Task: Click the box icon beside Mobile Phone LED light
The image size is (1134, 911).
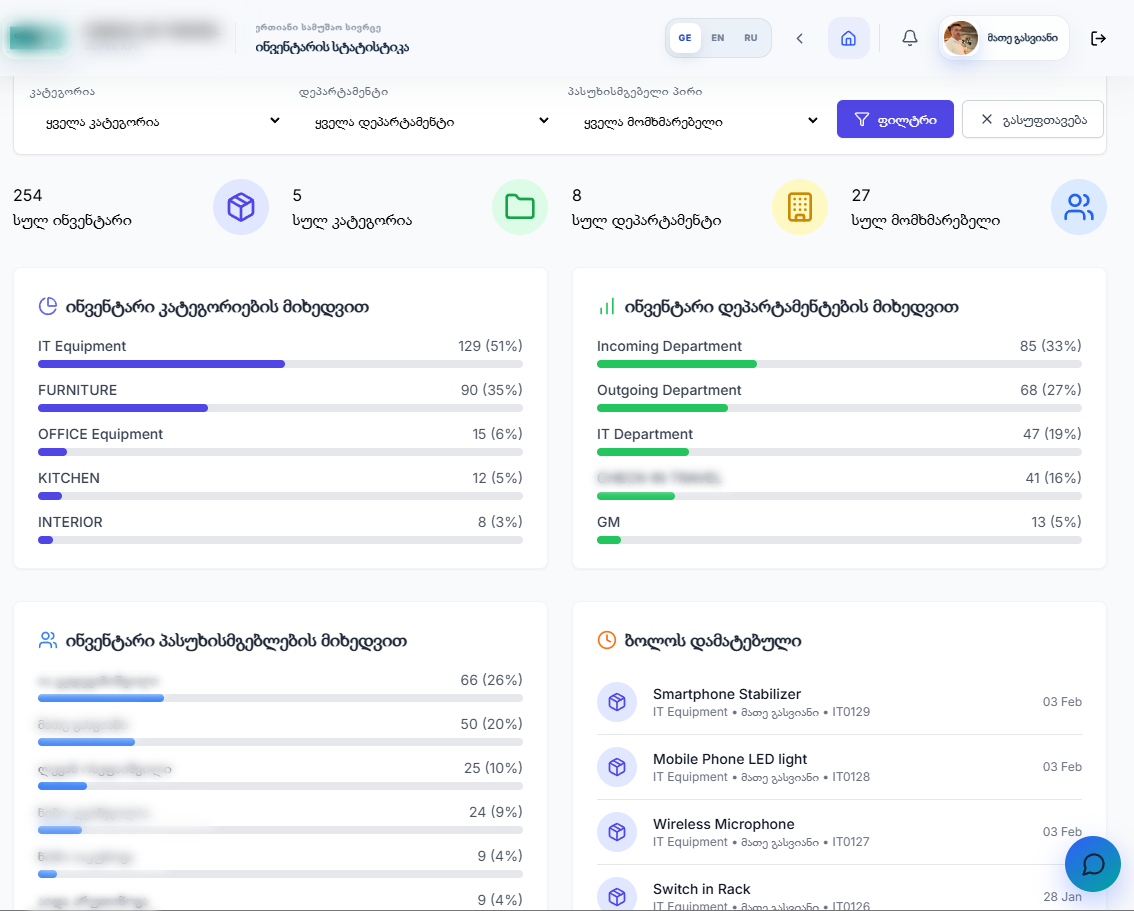Action: click(x=617, y=767)
